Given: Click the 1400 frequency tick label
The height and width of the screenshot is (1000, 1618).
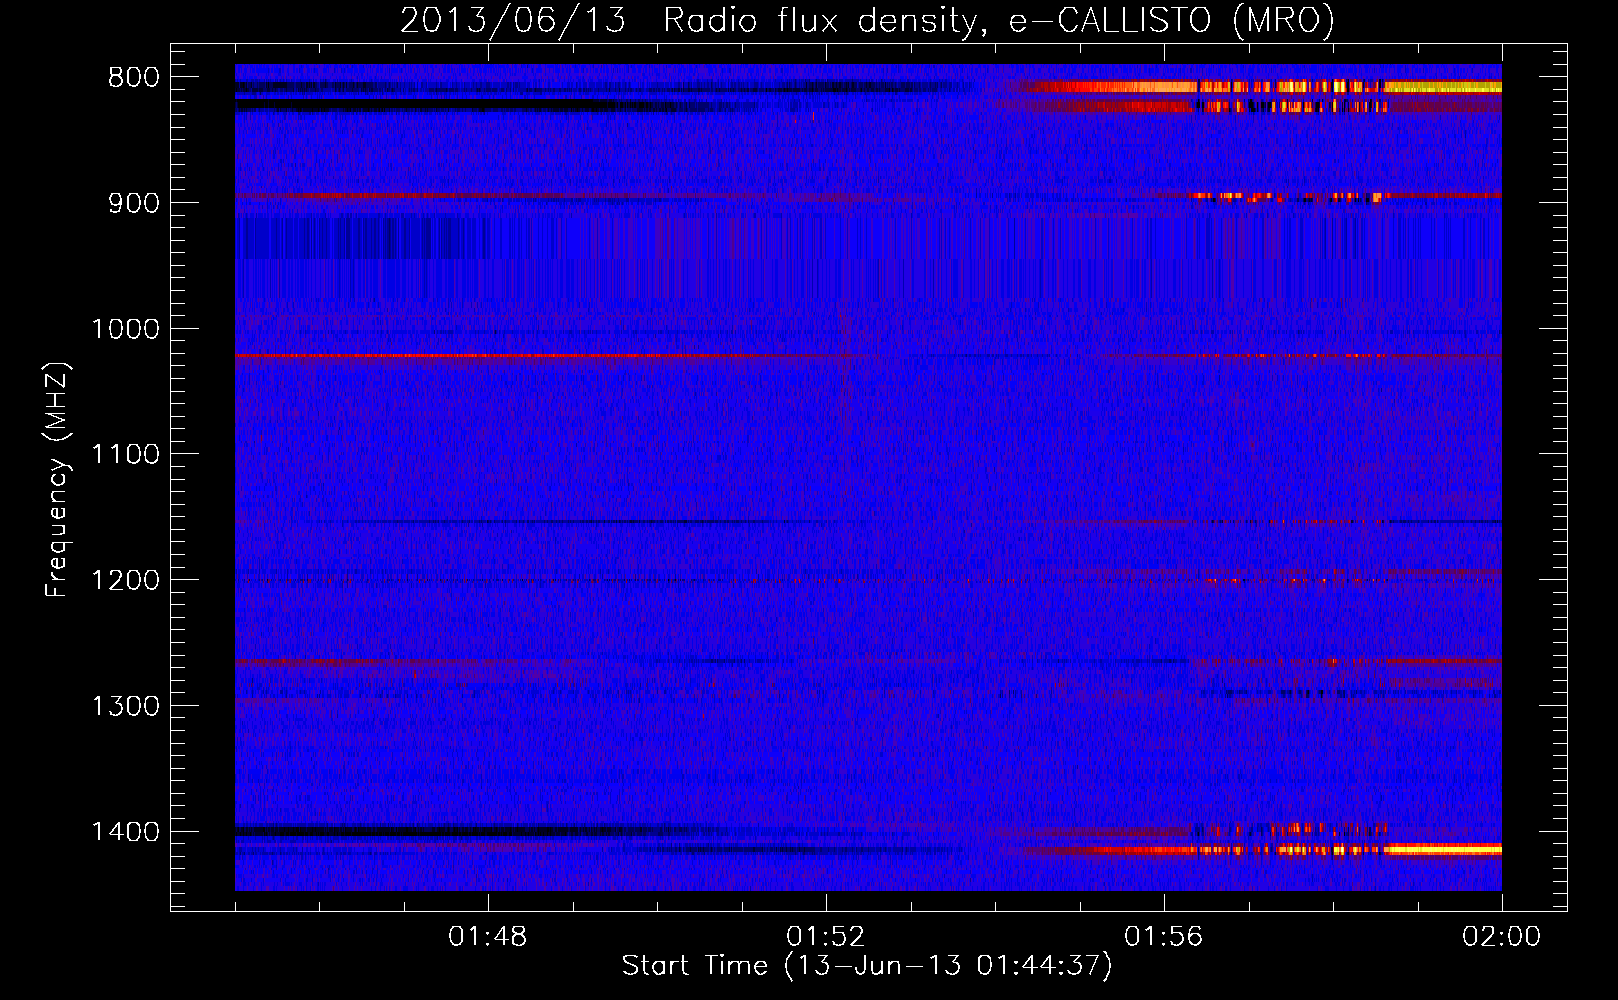Looking at the screenshot, I should click(125, 832).
